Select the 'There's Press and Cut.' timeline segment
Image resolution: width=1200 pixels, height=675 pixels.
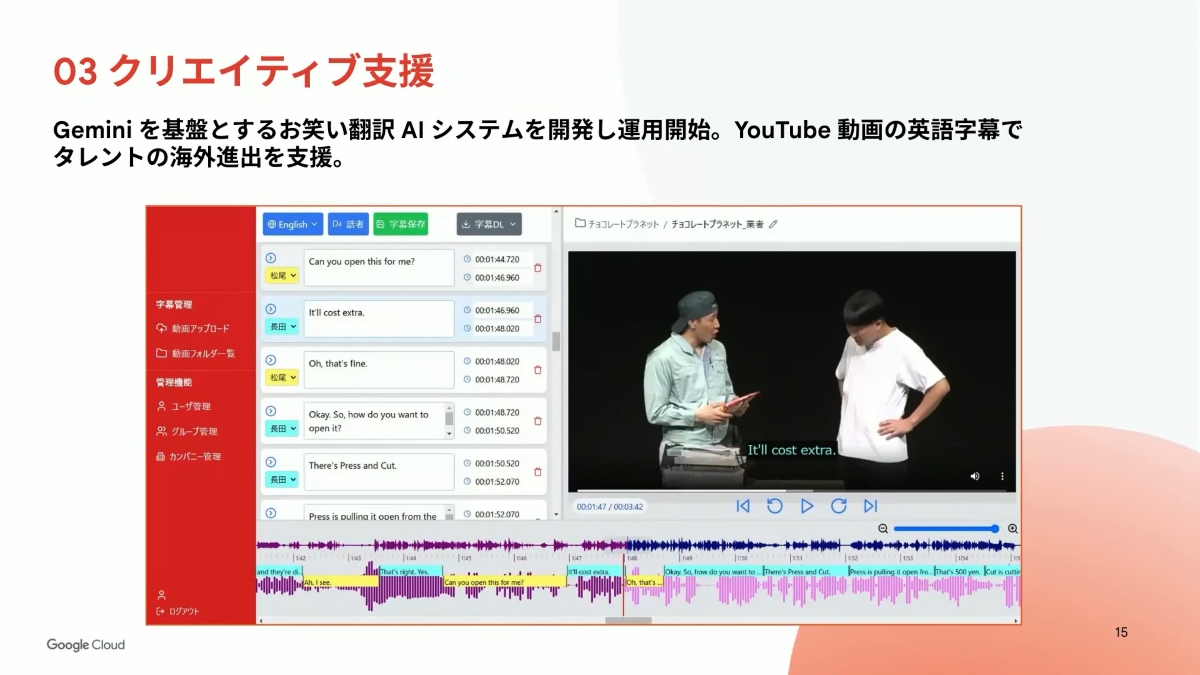point(805,572)
